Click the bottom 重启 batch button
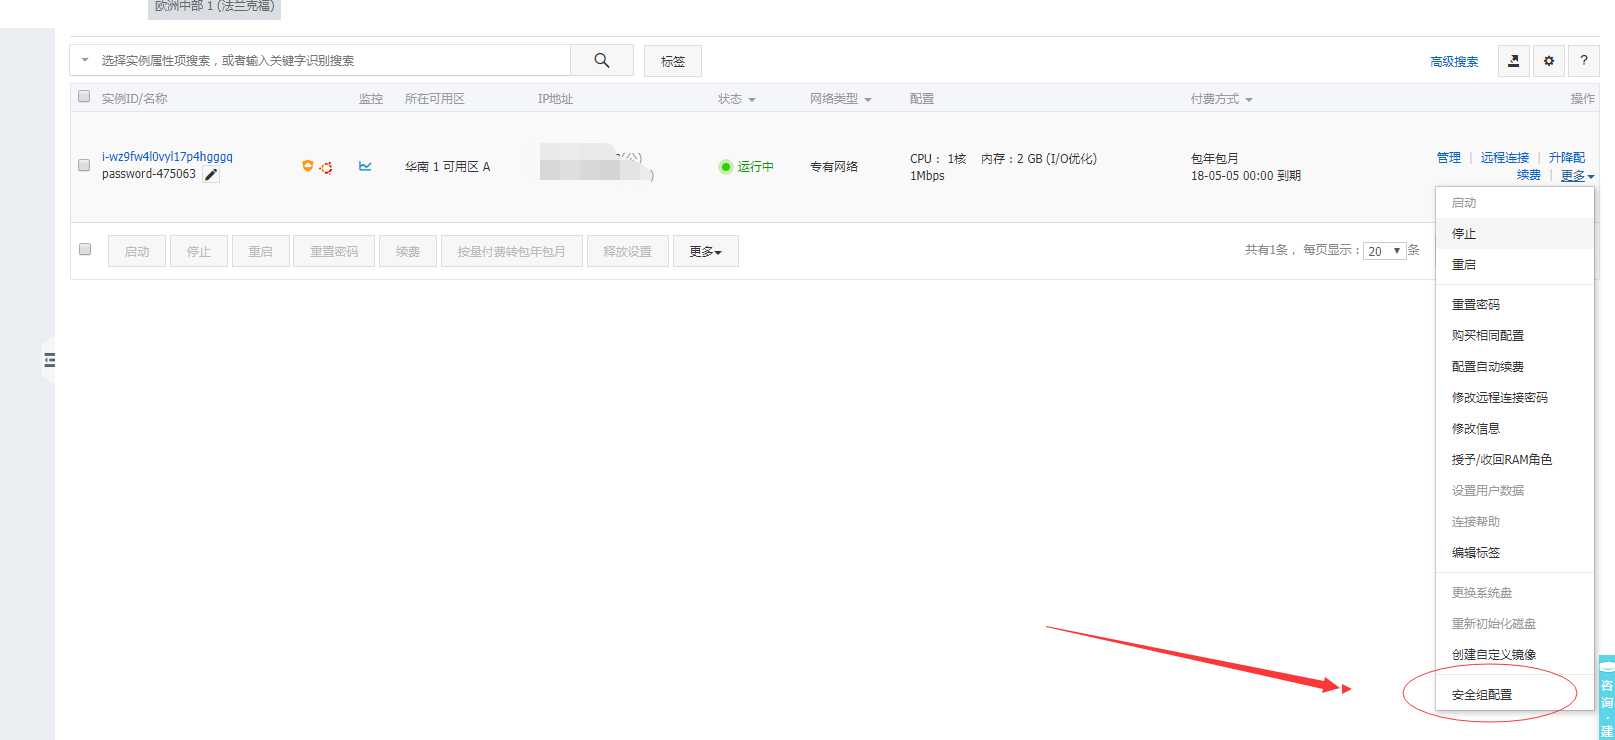The height and width of the screenshot is (740, 1615). (x=261, y=251)
